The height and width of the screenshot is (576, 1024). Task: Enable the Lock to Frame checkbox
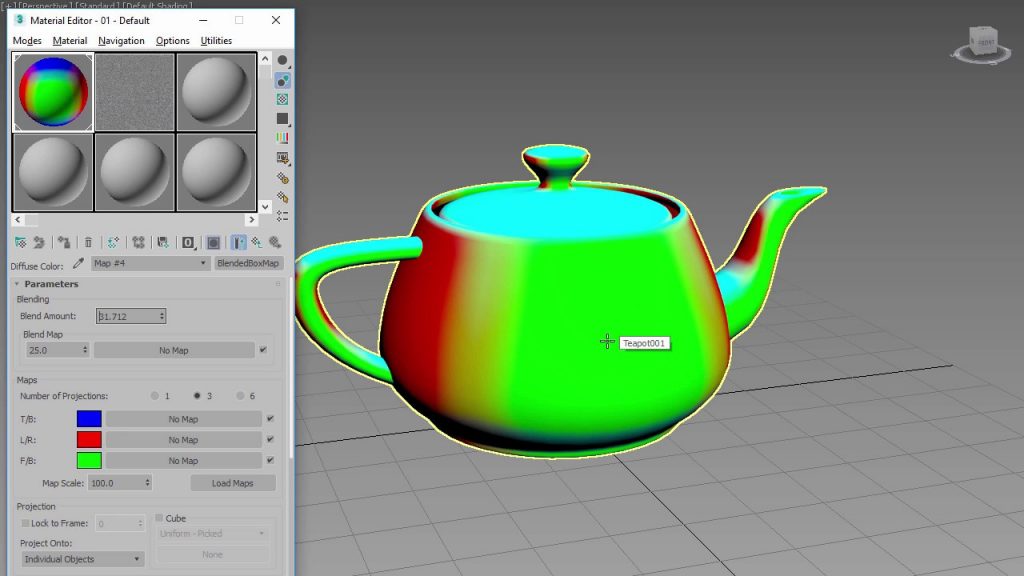(24, 522)
